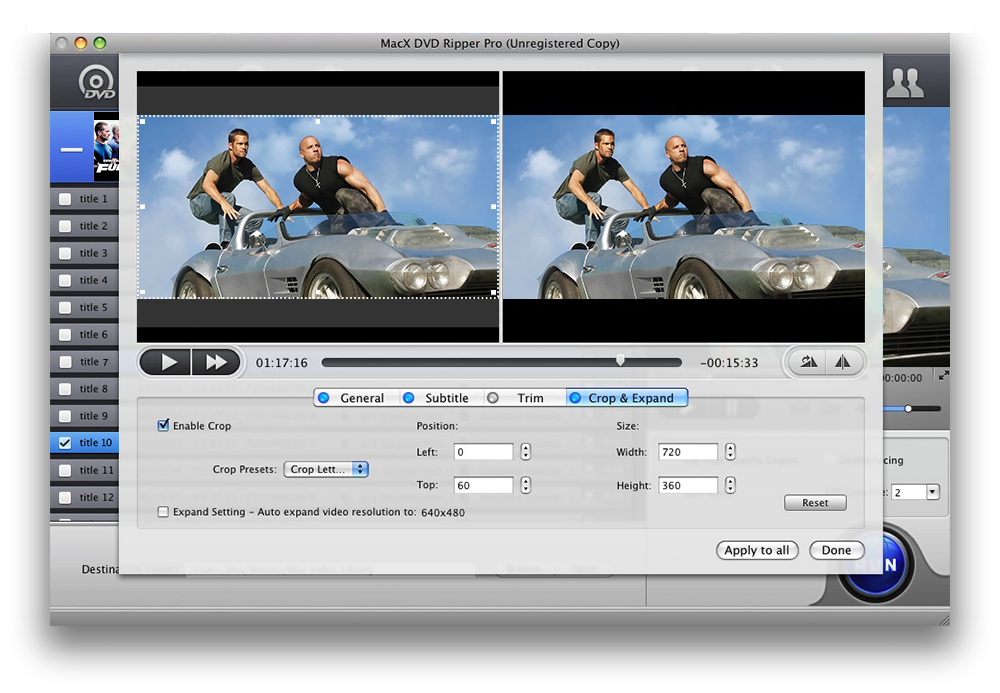Adjust the Left position stepper
This screenshot has height=693, width=1000.
click(x=526, y=452)
